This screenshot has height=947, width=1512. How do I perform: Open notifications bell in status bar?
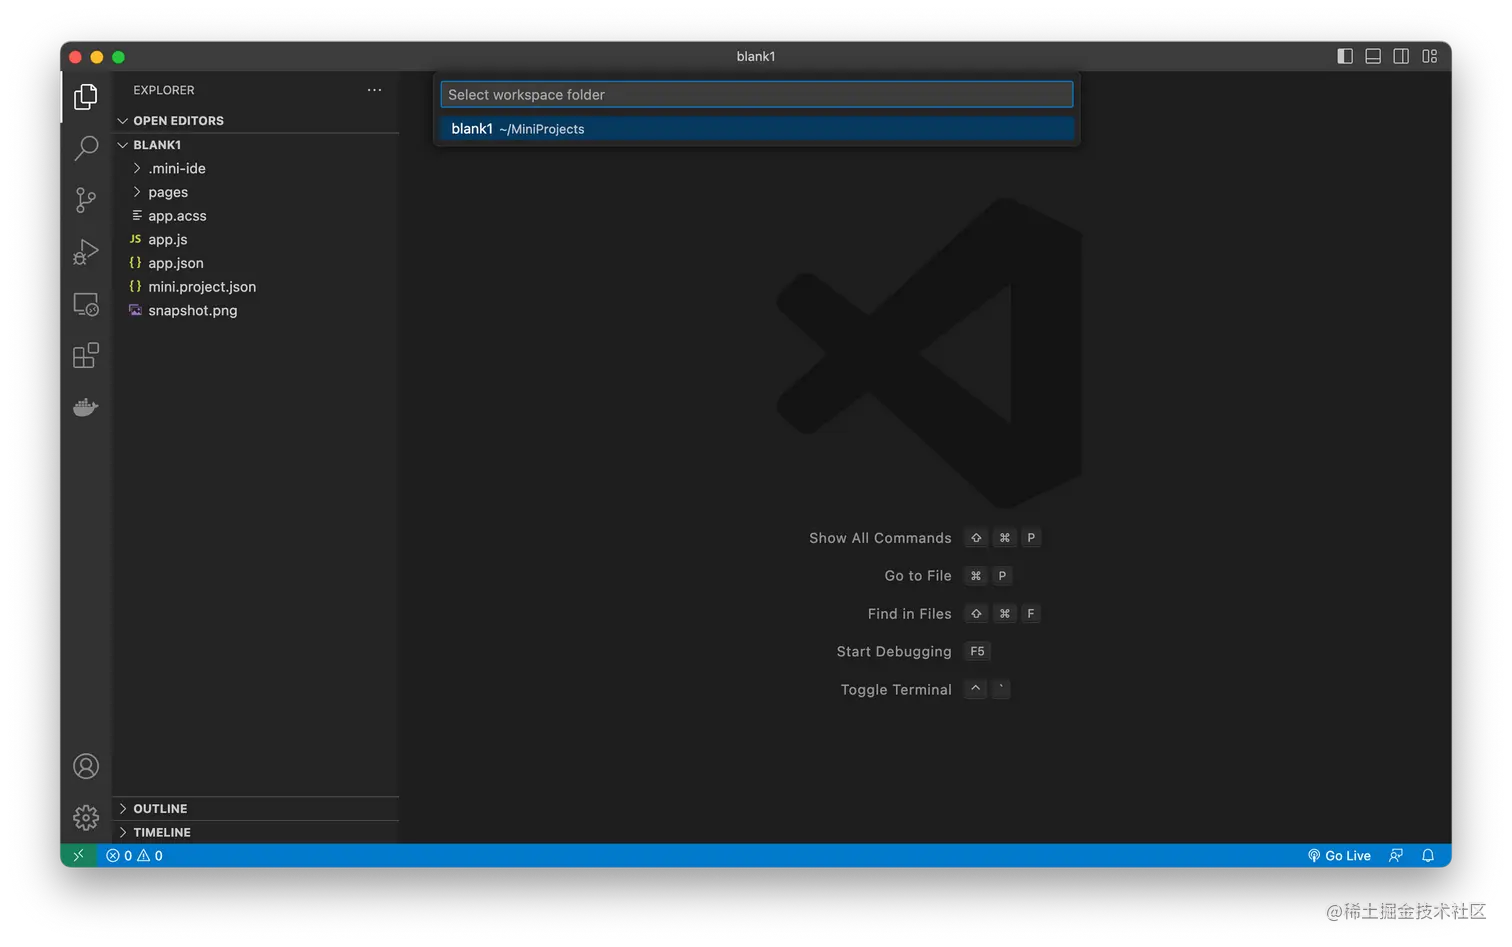pos(1428,856)
